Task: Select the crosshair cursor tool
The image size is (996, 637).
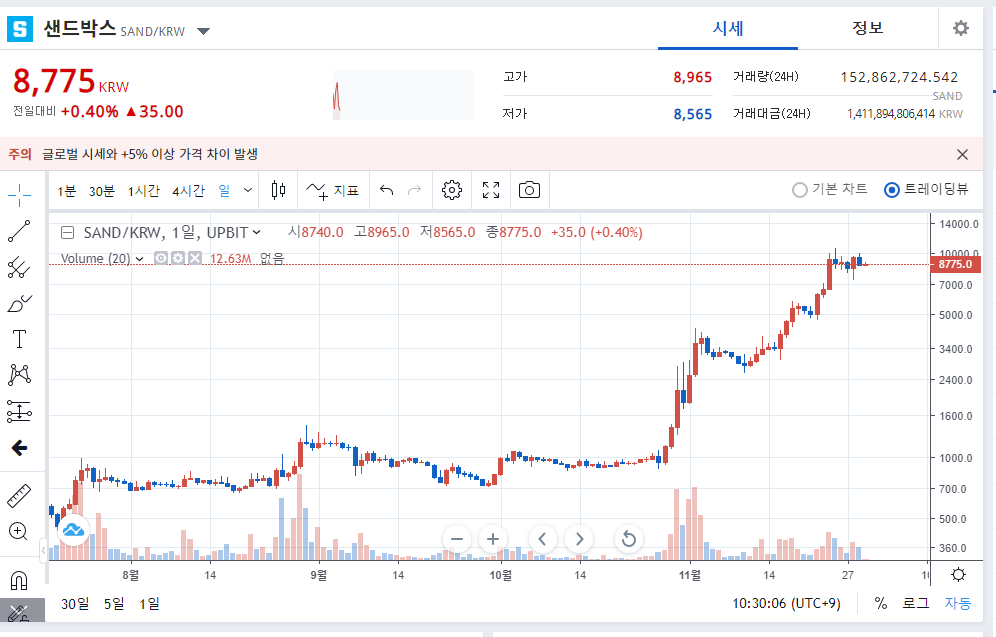Action: (x=19, y=196)
